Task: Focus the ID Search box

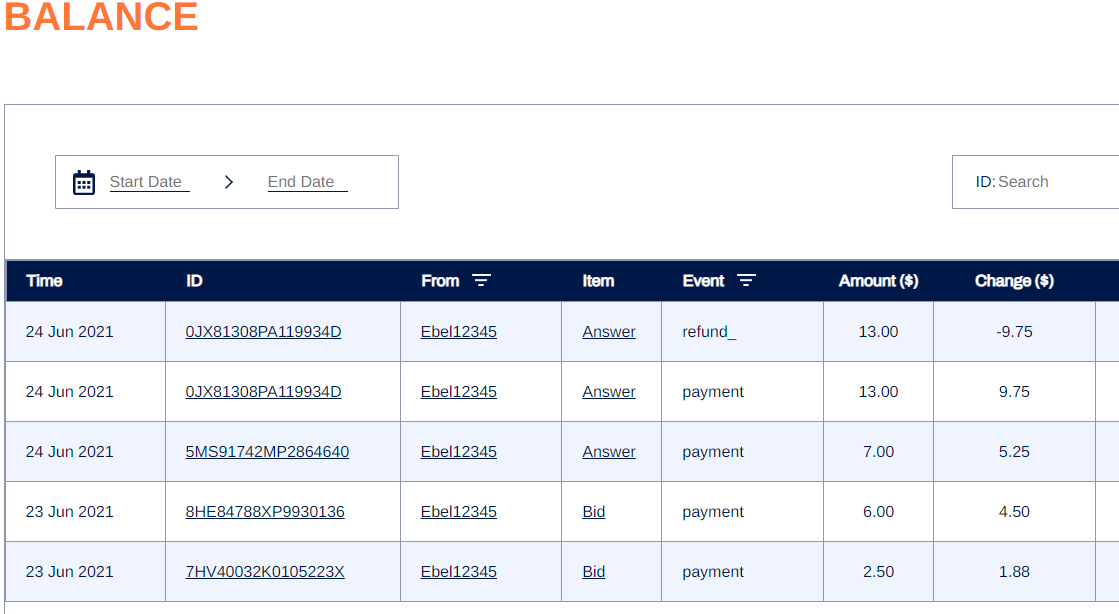Action: [1036, 182]
